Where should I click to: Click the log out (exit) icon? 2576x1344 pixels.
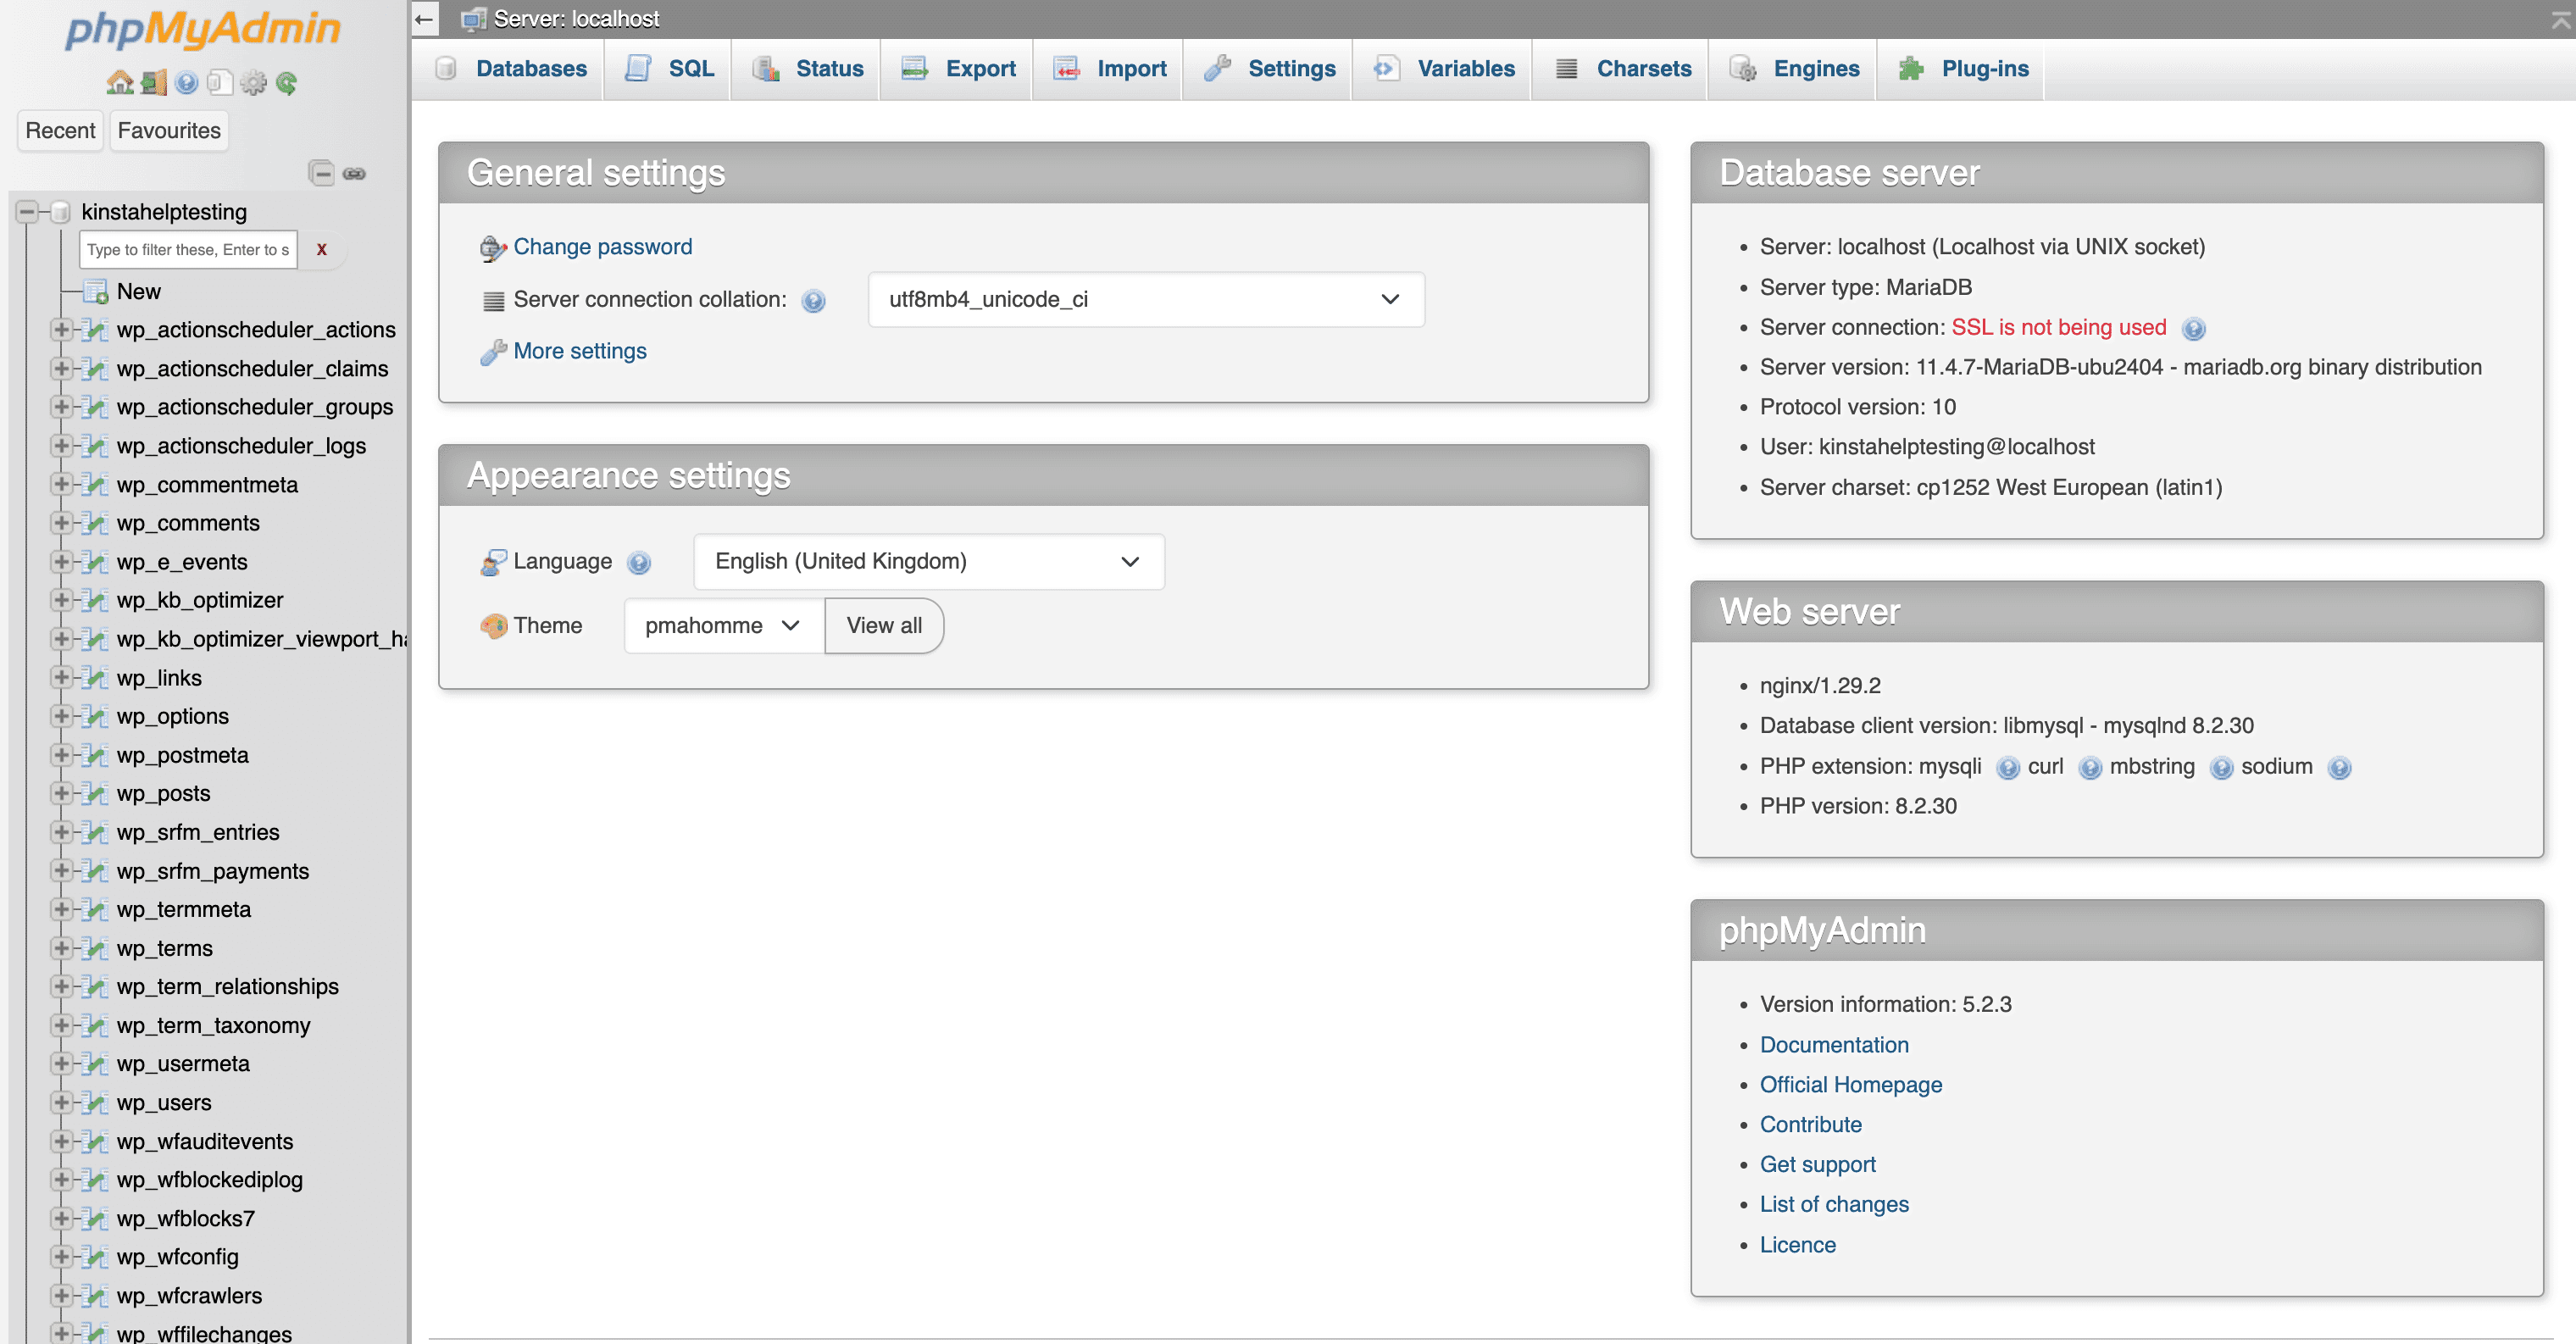pos(153,83)
